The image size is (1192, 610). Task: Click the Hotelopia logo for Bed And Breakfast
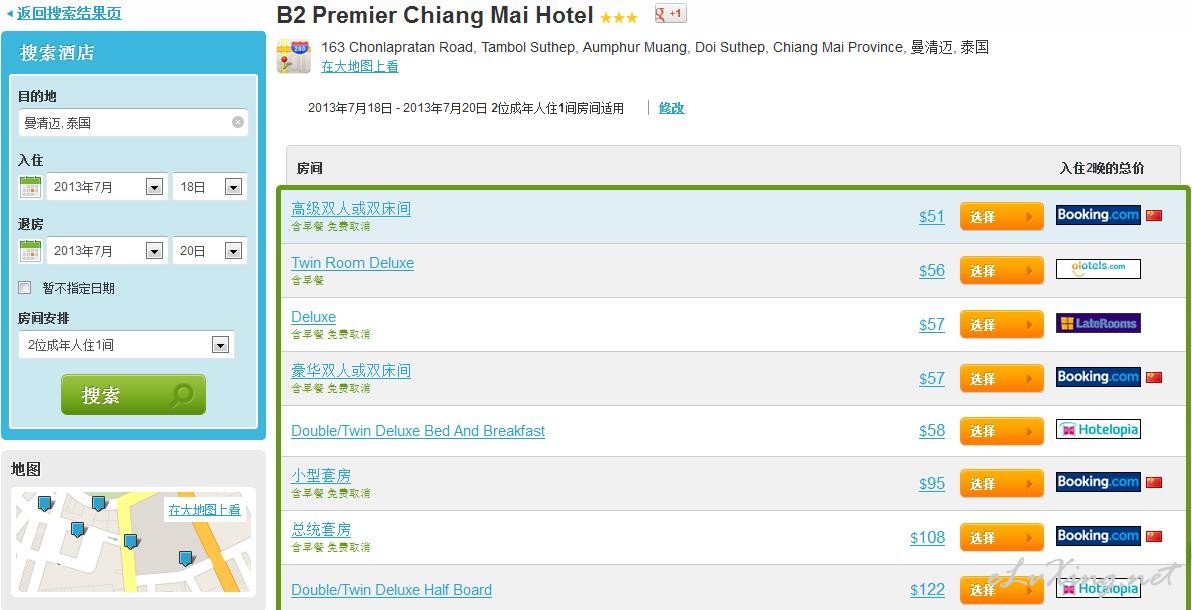pyautogui.click(x=1098, y=430)
